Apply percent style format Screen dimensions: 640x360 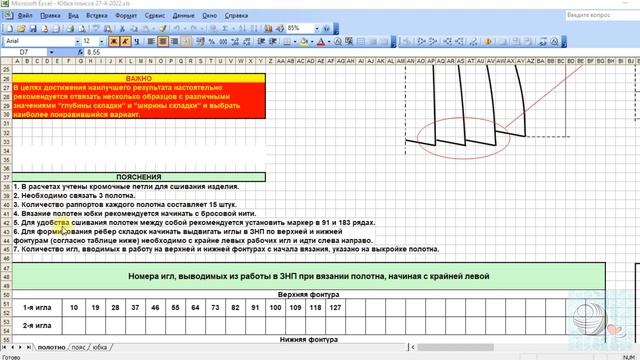click(211, 42)
